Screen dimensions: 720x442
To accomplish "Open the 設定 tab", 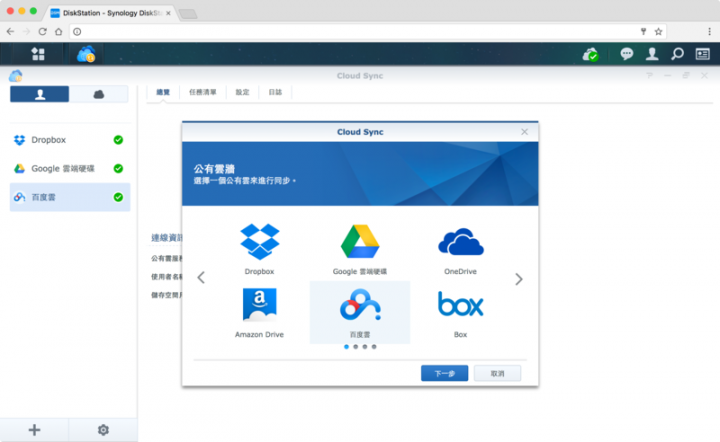I will (x=242, y=92).
